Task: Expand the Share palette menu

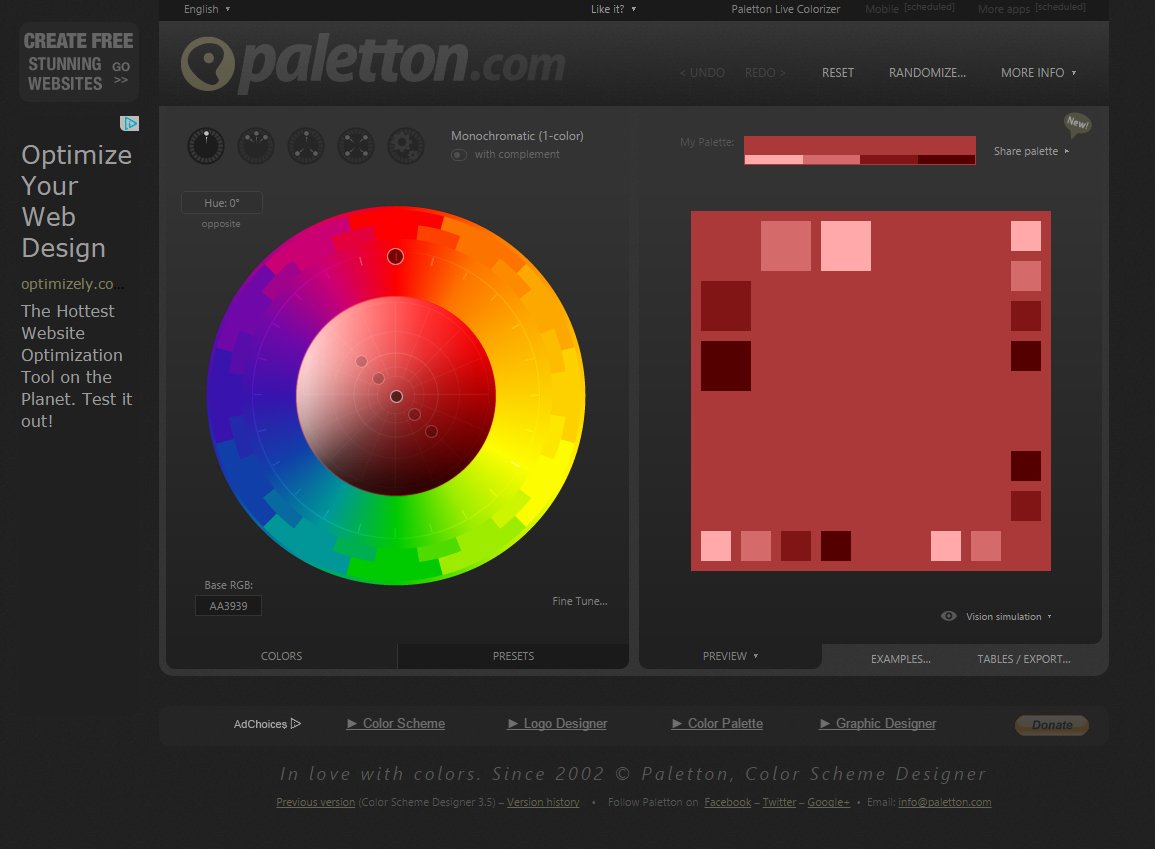Action: point(1031,151)
